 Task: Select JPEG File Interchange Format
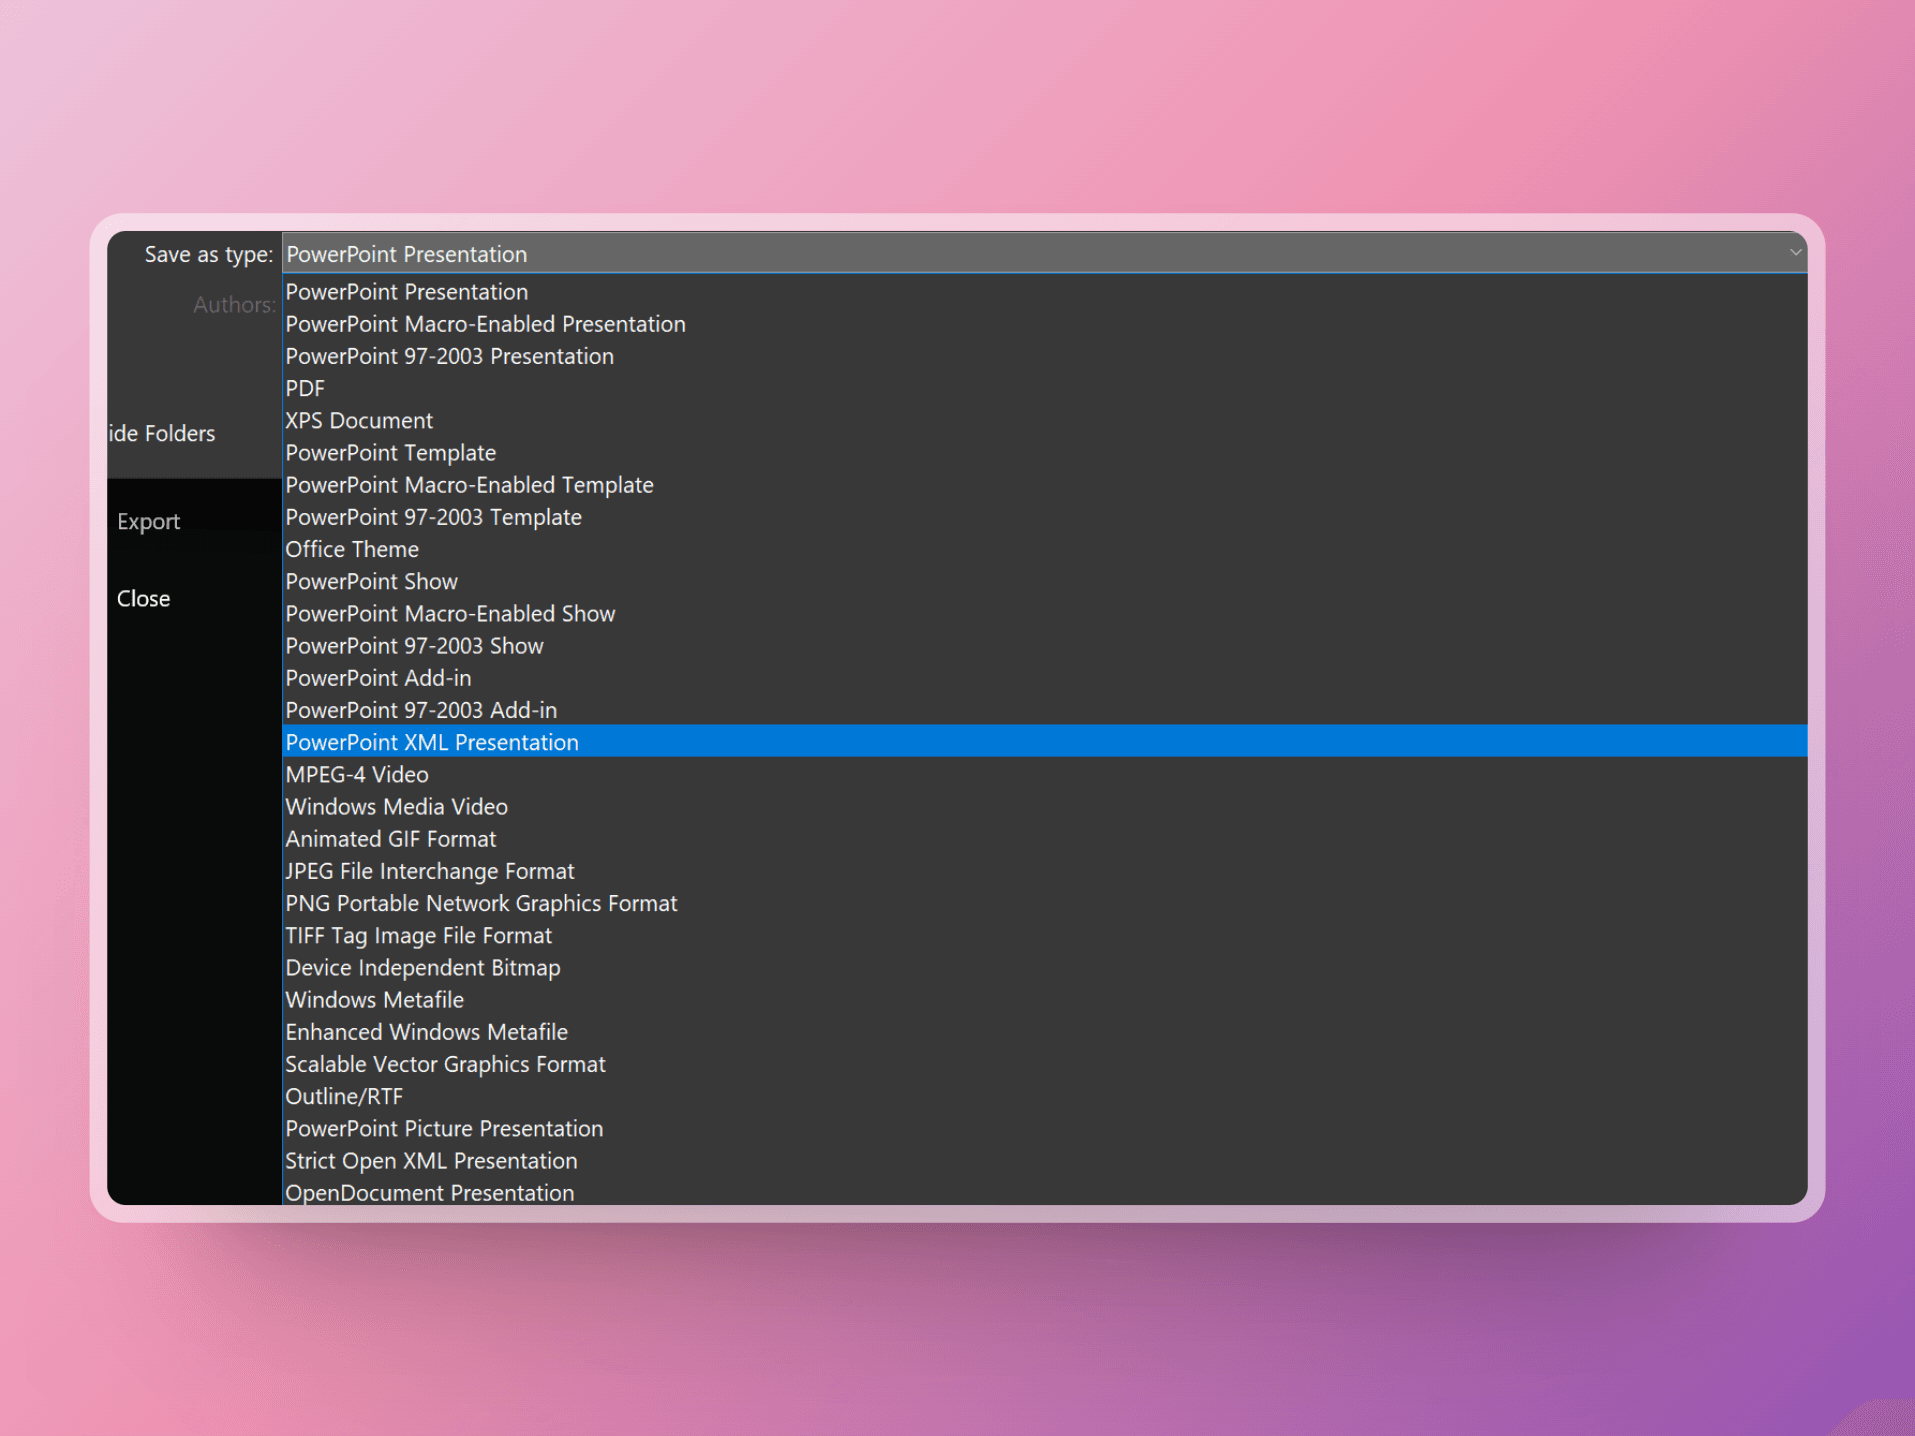(x=1044, y=871)
